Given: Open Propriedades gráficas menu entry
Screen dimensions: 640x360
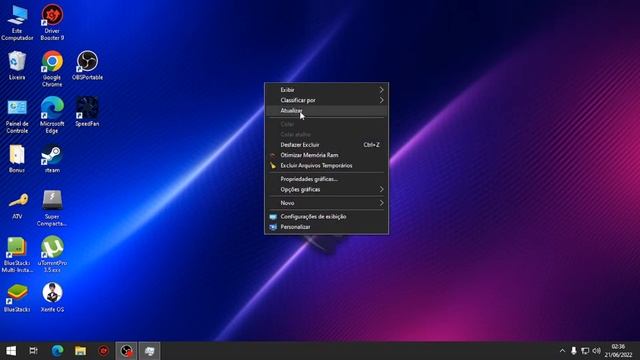Looking at the screenshot, I should (327, 179).
